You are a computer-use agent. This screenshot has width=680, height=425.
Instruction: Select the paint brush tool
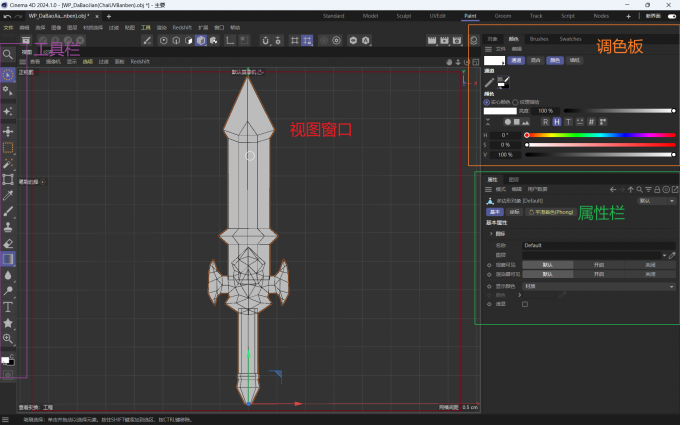coord(8,211)
